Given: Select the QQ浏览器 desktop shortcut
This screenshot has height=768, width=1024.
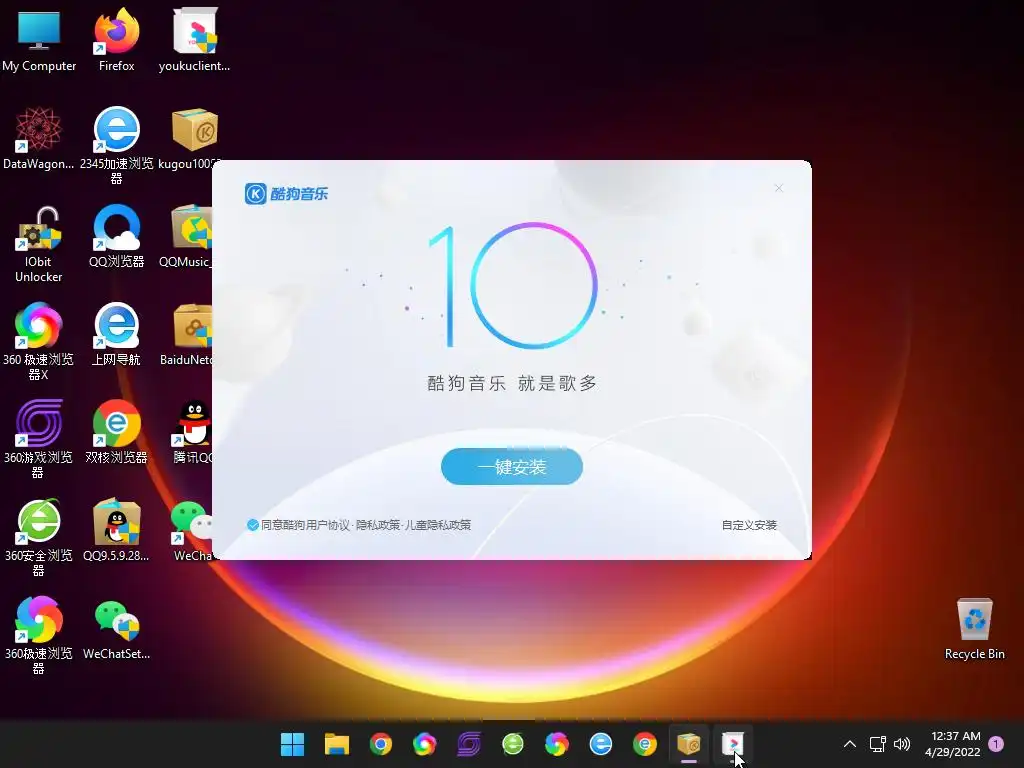Looking at the screenshot, I should 116,236.
